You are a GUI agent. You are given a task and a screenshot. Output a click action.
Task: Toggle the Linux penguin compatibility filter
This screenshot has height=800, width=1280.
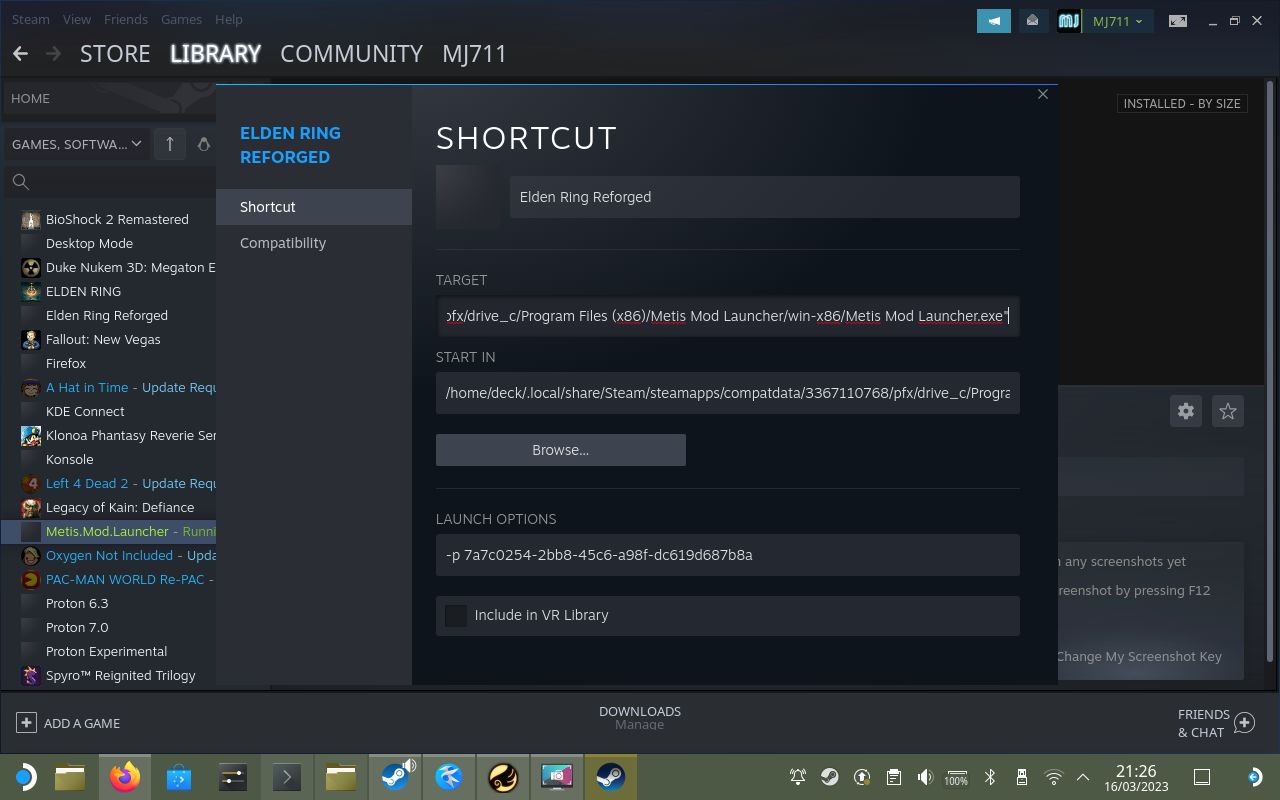click(x=204, y=144)
